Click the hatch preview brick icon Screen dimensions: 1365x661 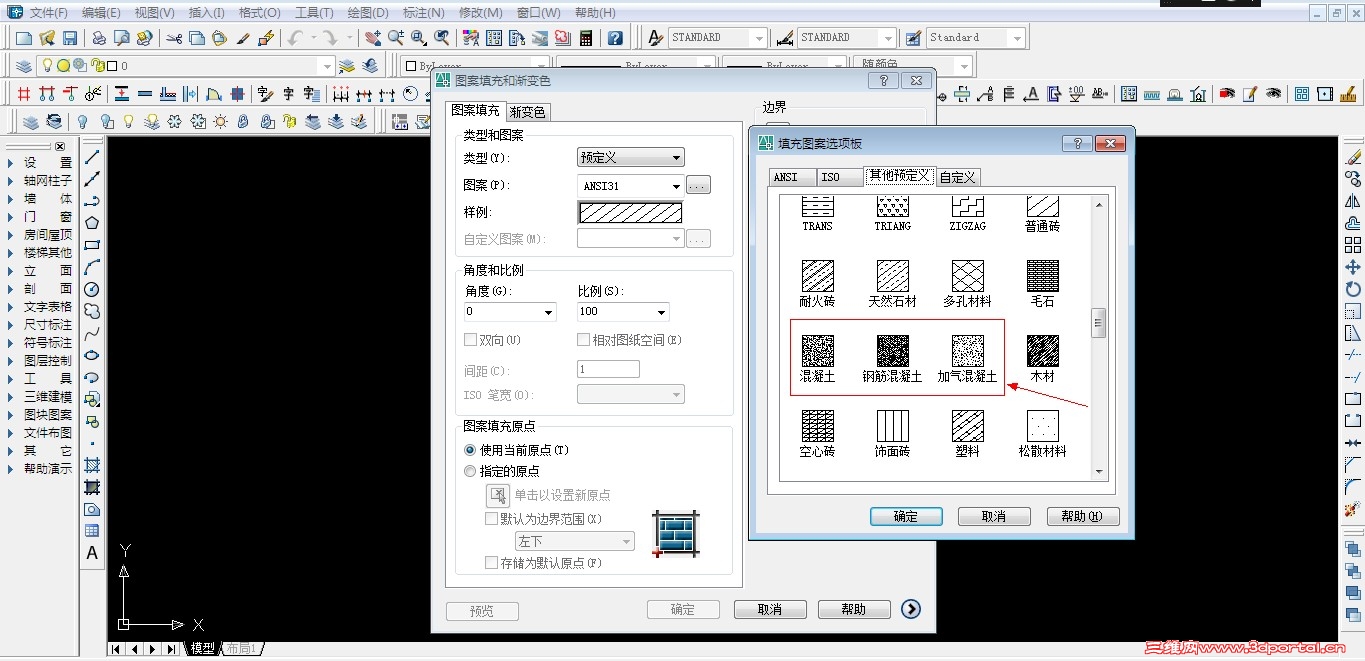tap(675, 533)
